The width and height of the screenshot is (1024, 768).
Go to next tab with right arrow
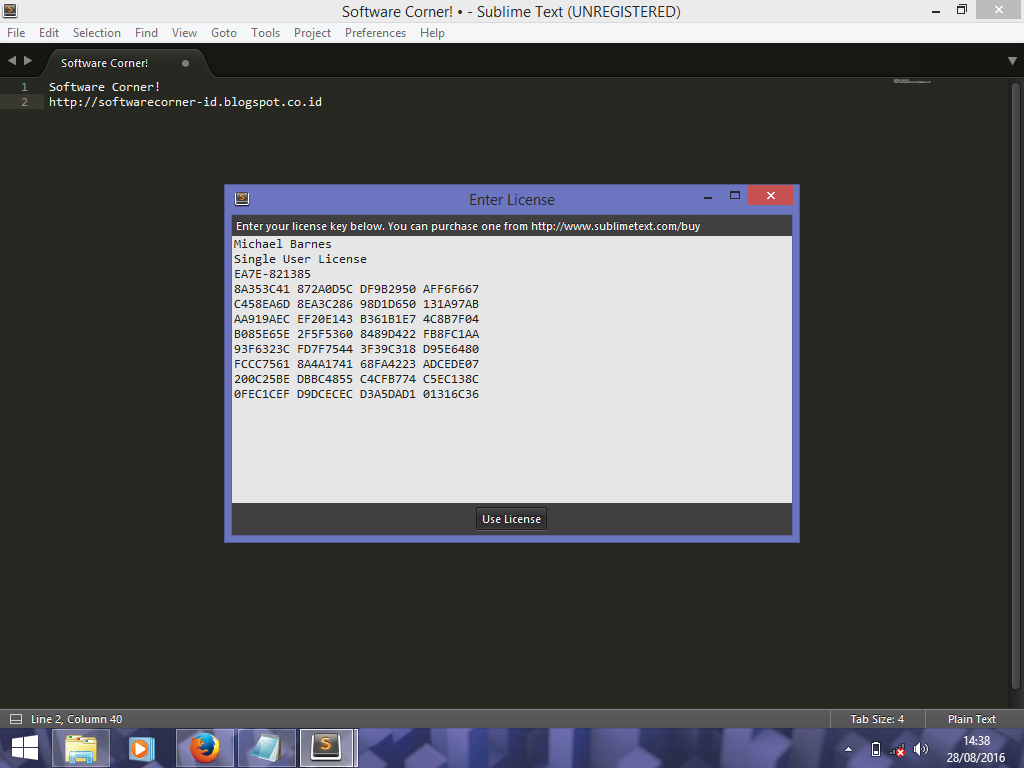click(x=28, y=61)
